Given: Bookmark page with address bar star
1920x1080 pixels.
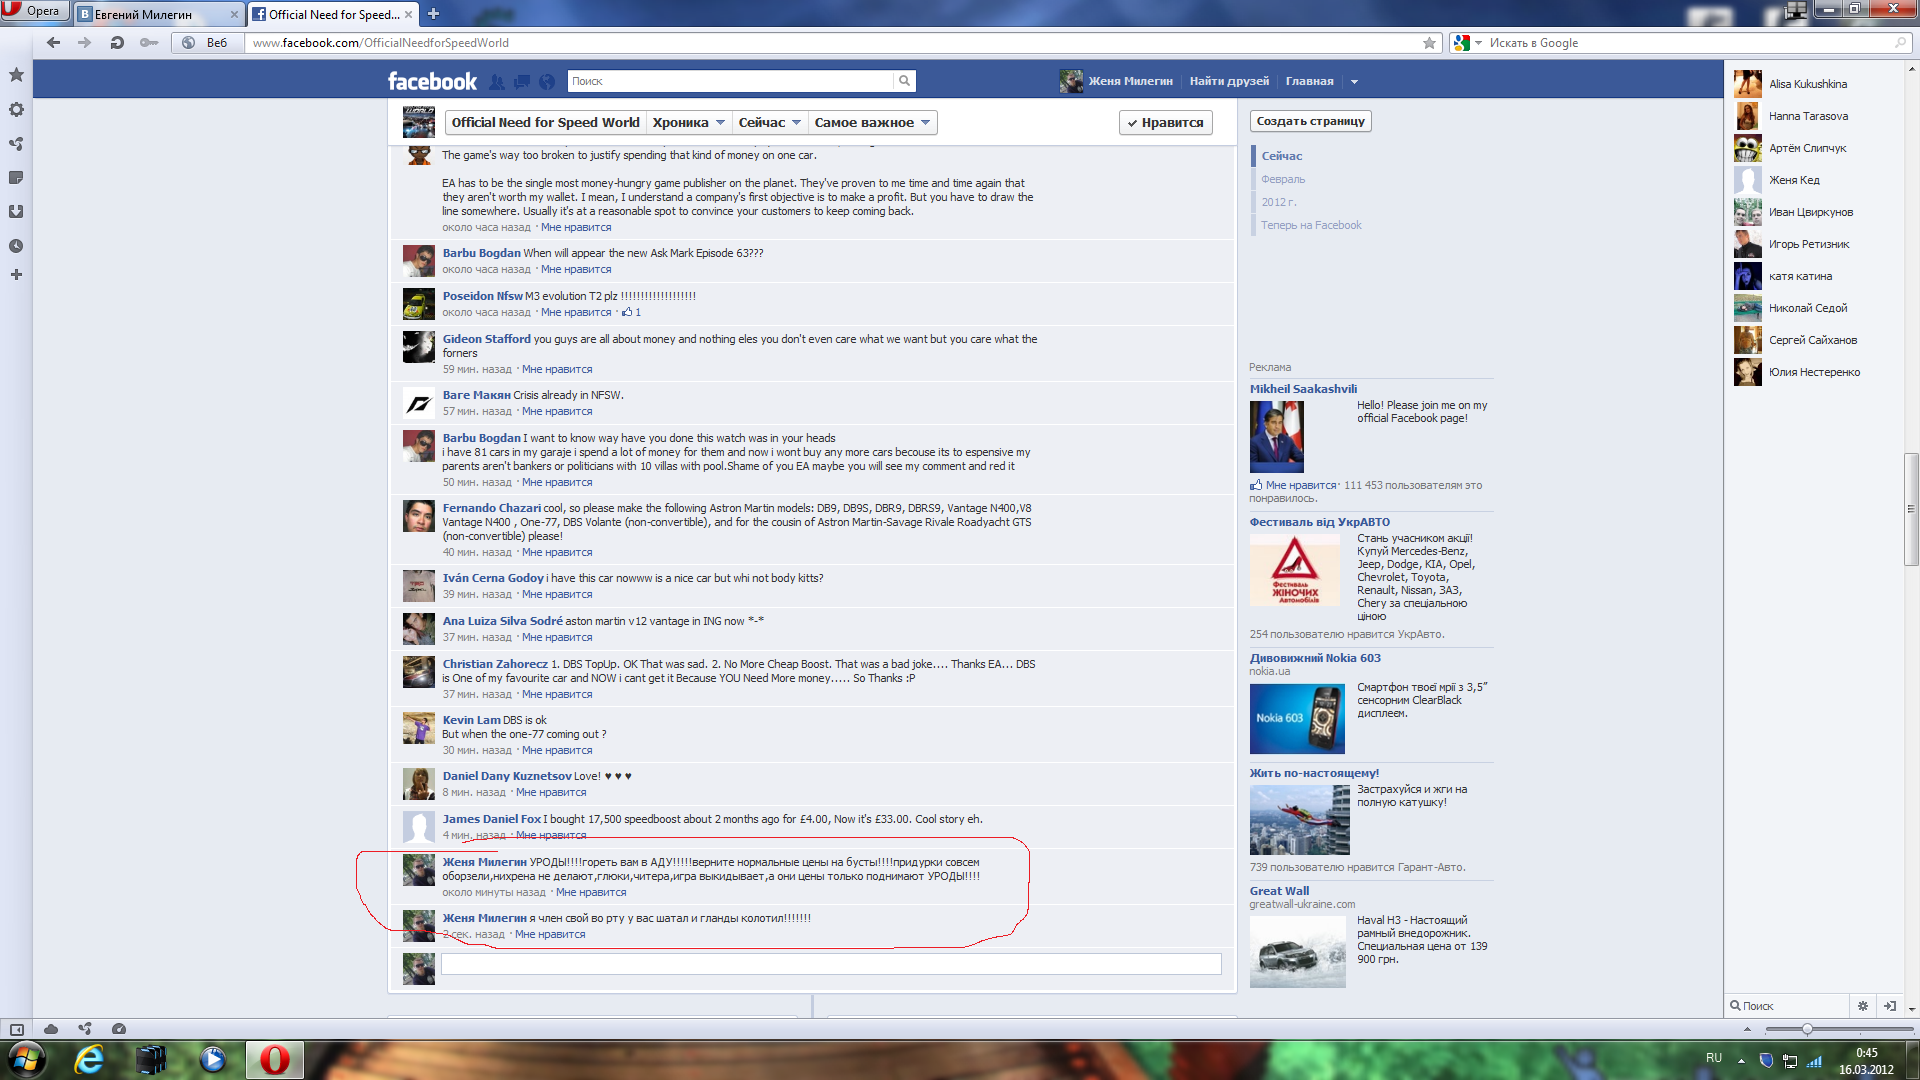Looking at the screenshot, I should [1429, 43].
